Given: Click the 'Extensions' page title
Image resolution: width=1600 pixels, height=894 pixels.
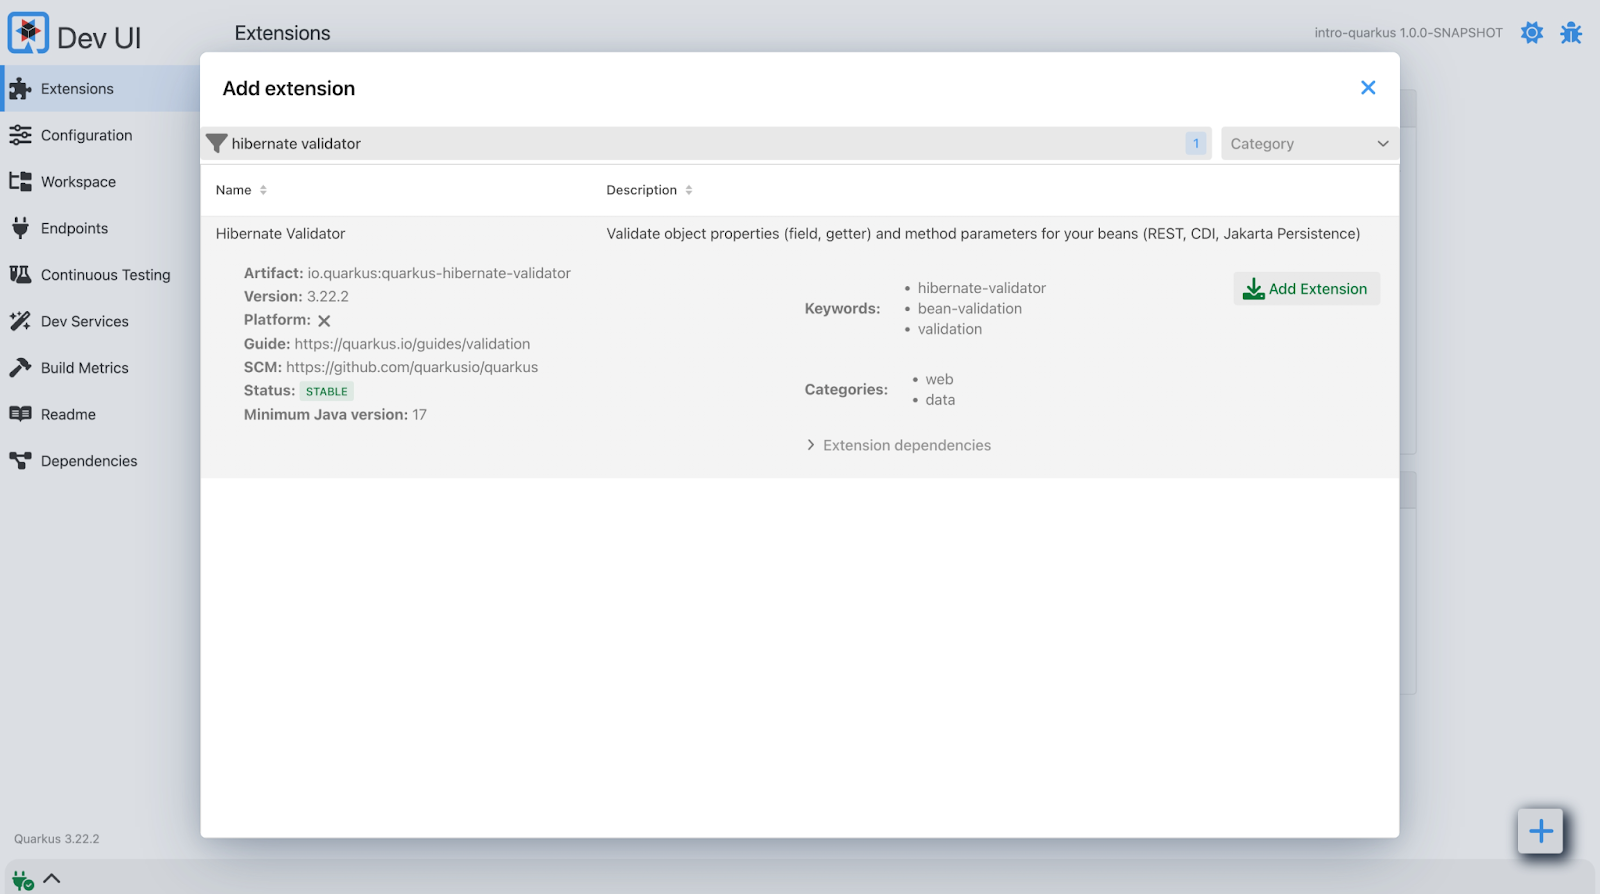Looking at the screenshot, I should (282, 33).
